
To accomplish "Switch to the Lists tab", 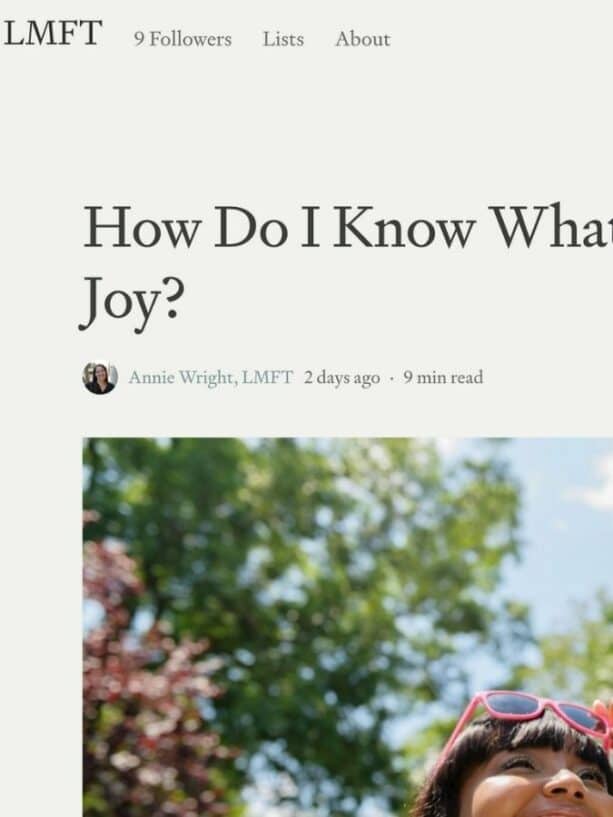I will tap(283, 39).
